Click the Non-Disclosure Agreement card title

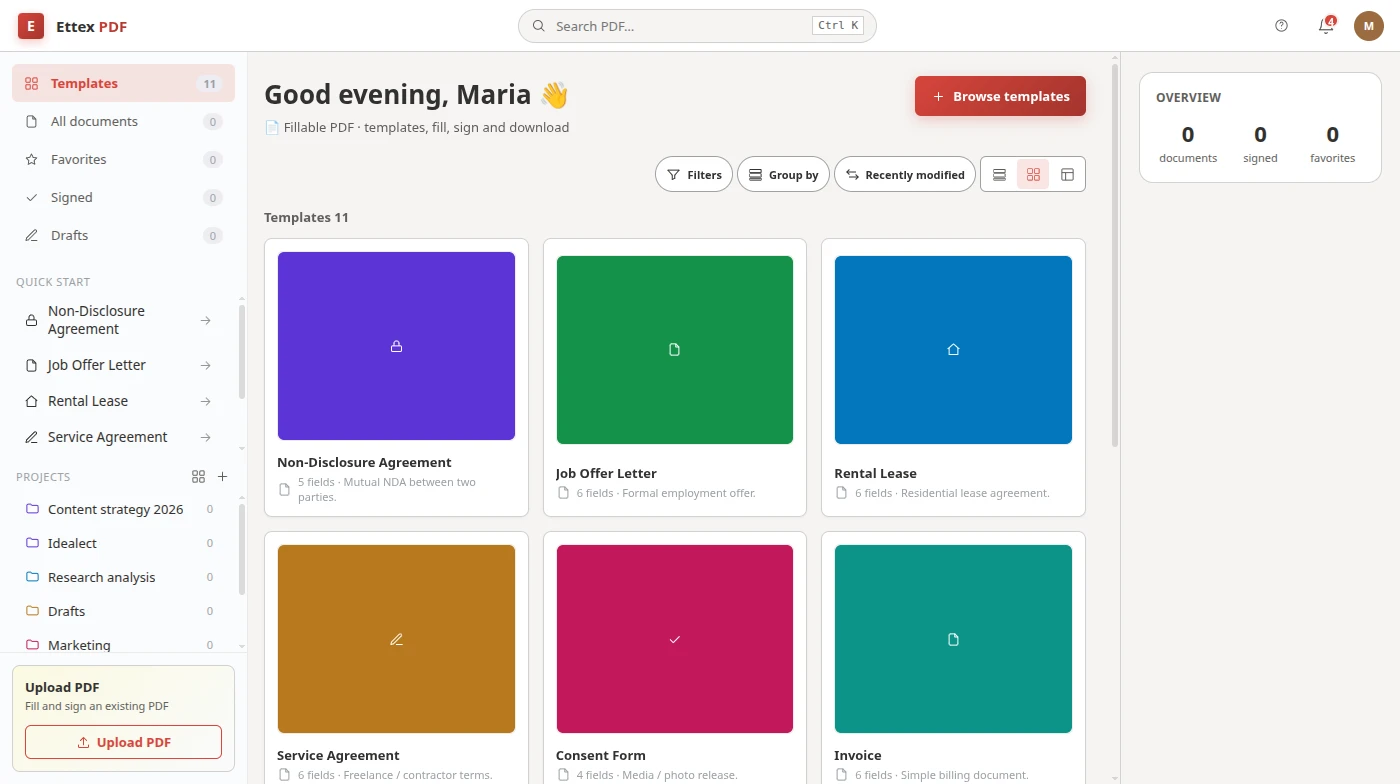(x=364, y=462)
